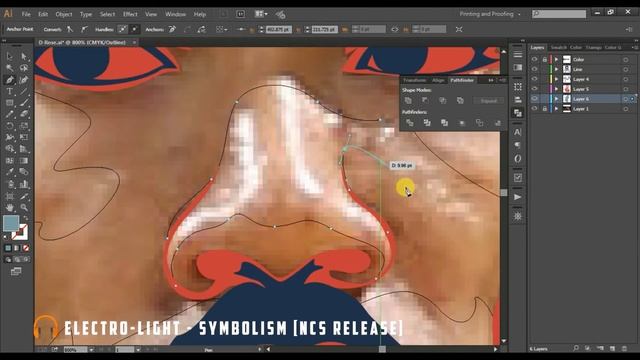The height and width of the screenshot is (360, 640).
Task: Select the Pen tool
Action: [10, 80]
